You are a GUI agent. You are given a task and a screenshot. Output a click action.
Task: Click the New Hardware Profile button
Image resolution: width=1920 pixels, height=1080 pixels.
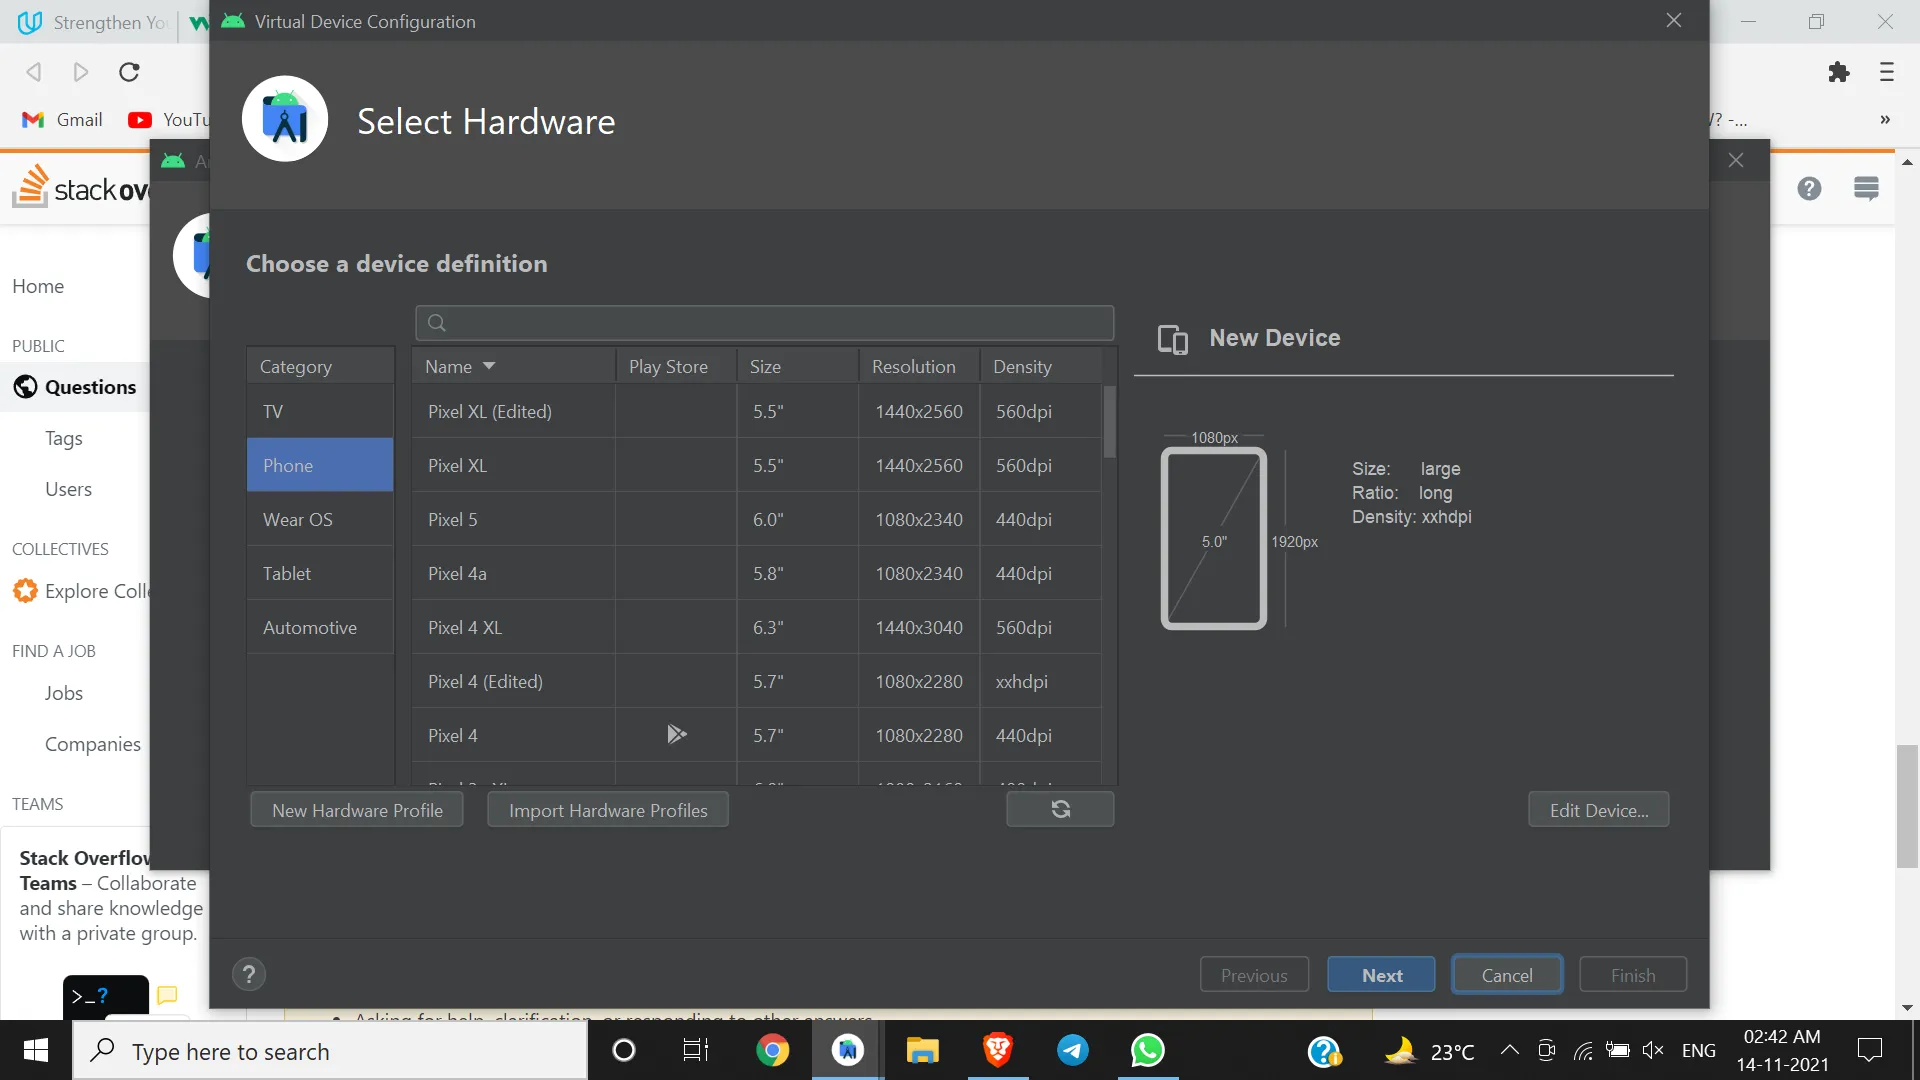coord(357,810)
